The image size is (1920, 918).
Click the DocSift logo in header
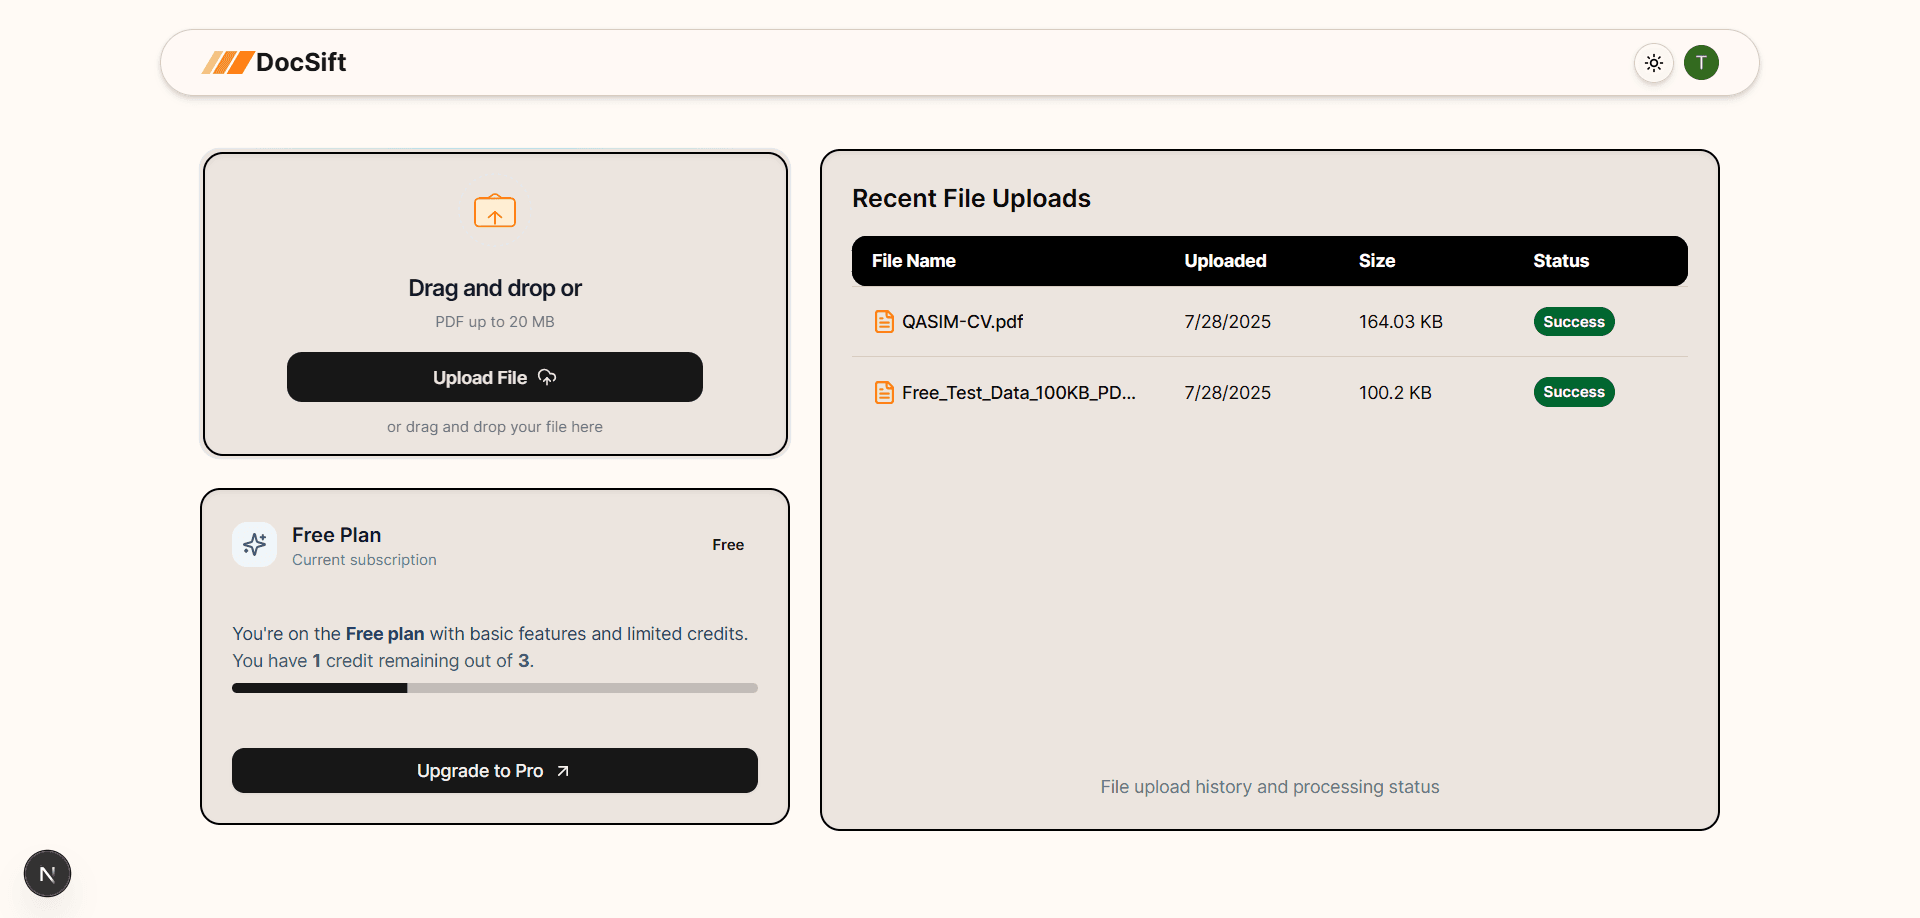pos(274,62)
